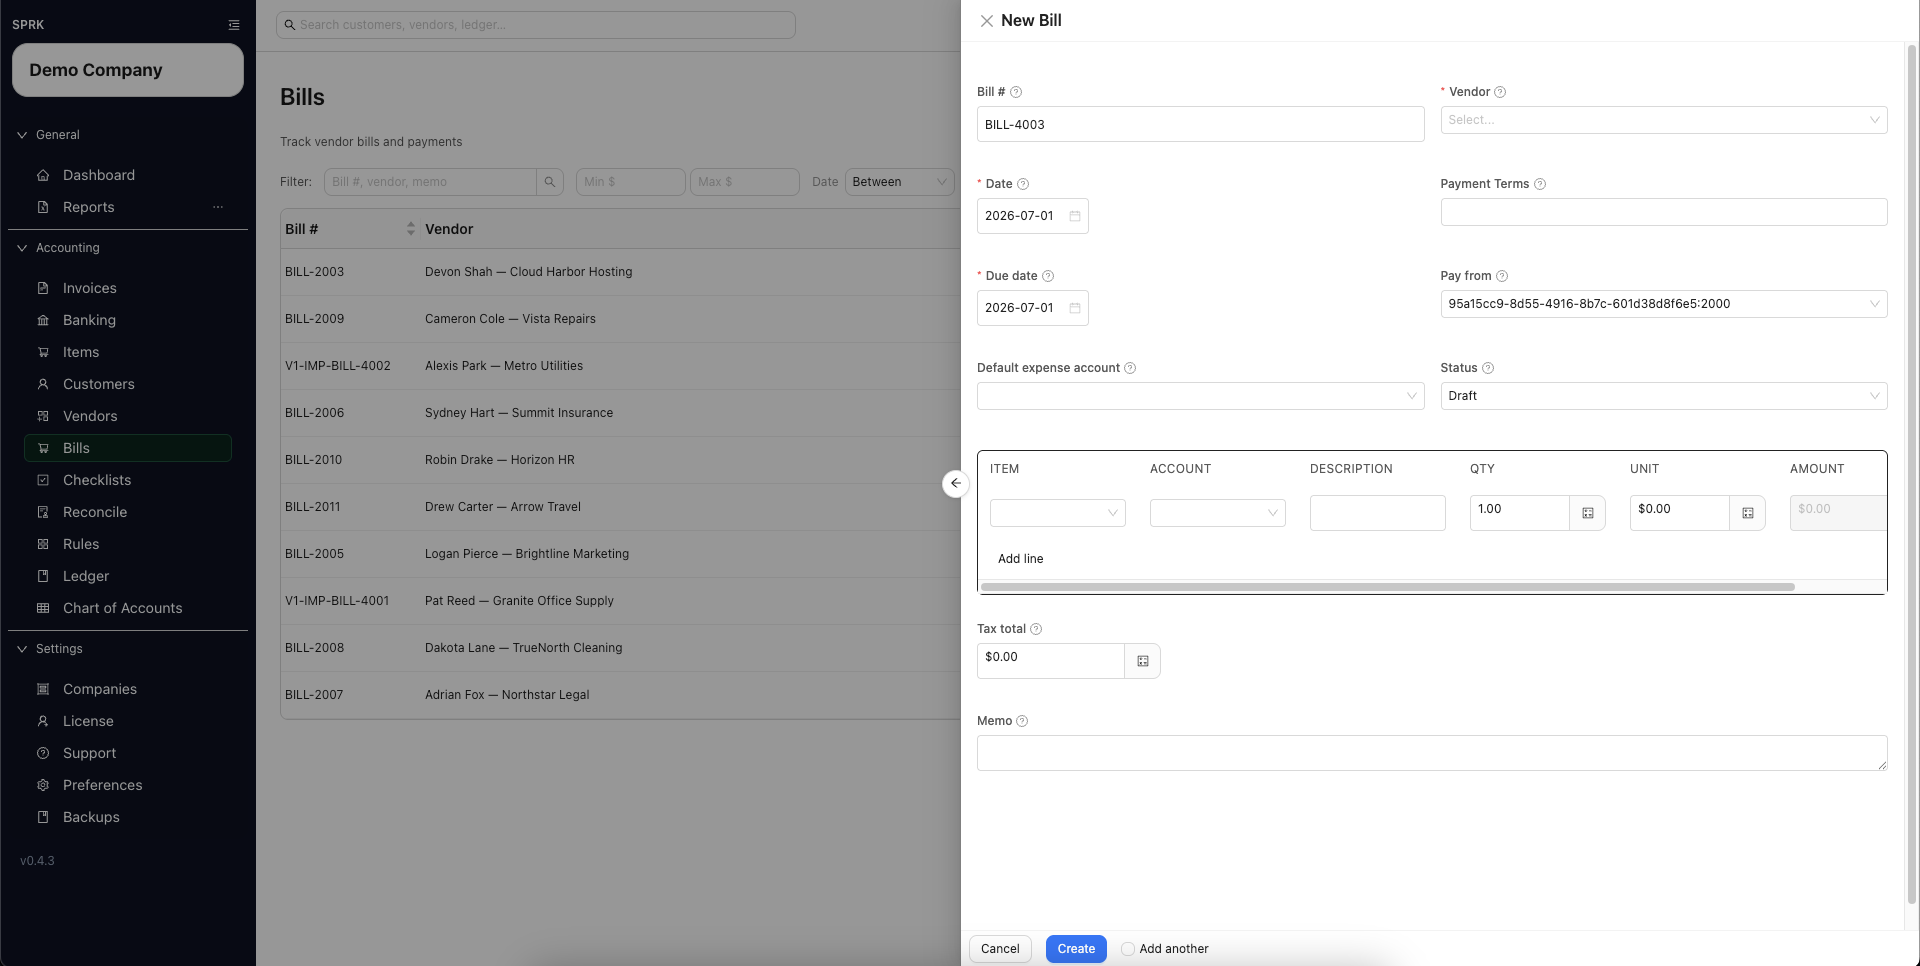Click the Memo text area
Viewport: 1920px width, 966px height.
1432,753
